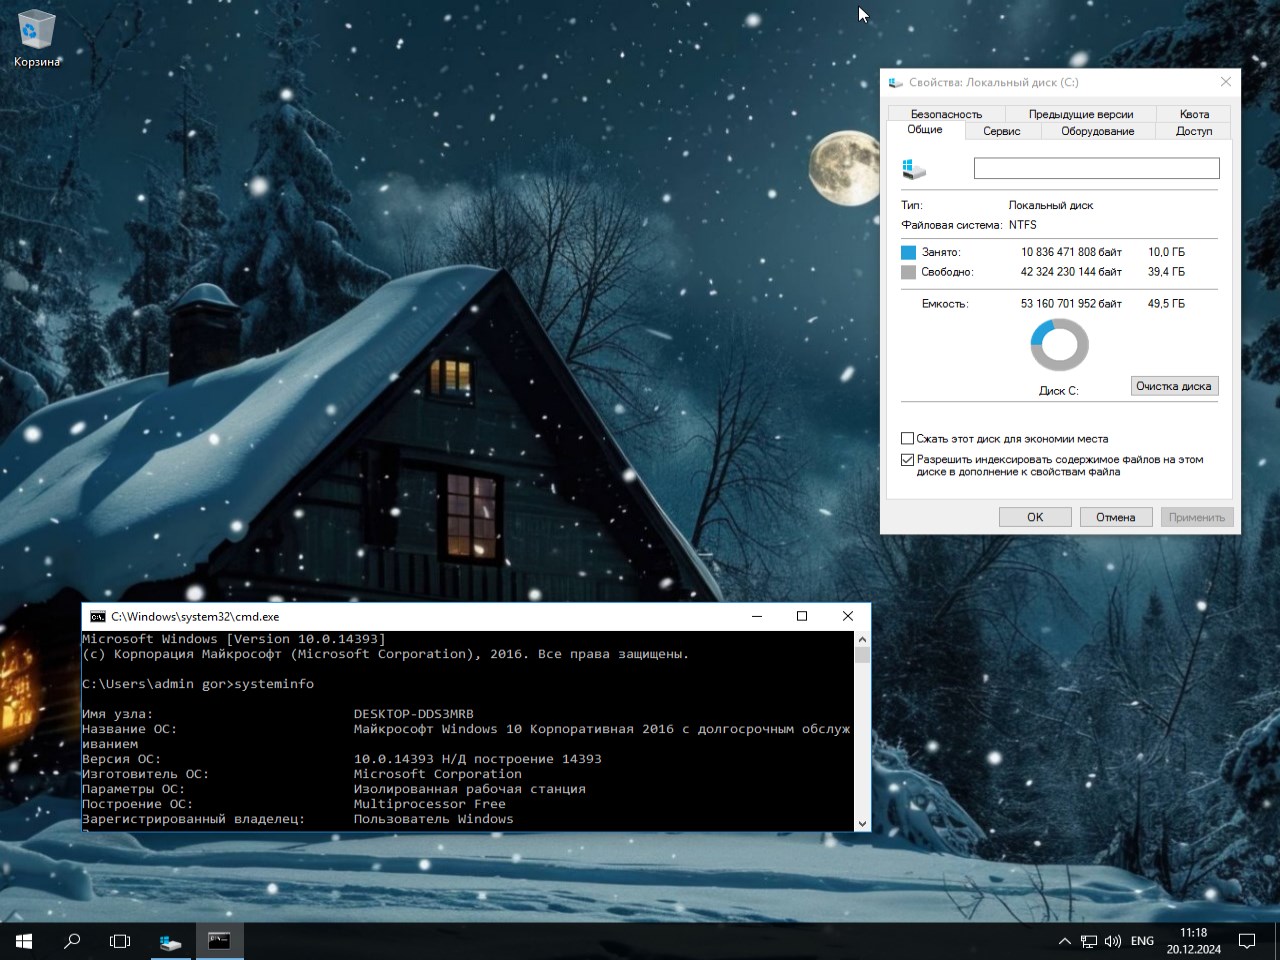The height and width of the screenshot is (960, 1280).
Task: Uncheck 'Разрешить индексировать' checkbox
Action: (908, 460)
